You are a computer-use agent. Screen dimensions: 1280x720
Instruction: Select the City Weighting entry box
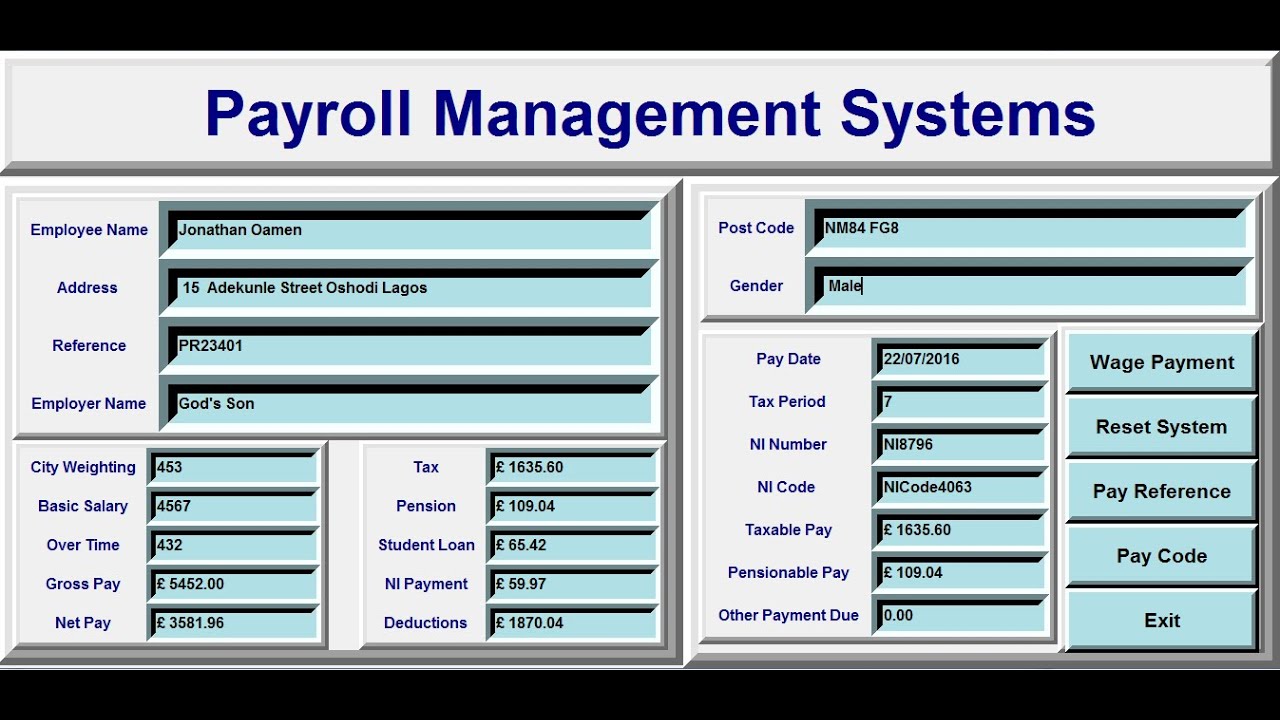[x=233, y=467]
